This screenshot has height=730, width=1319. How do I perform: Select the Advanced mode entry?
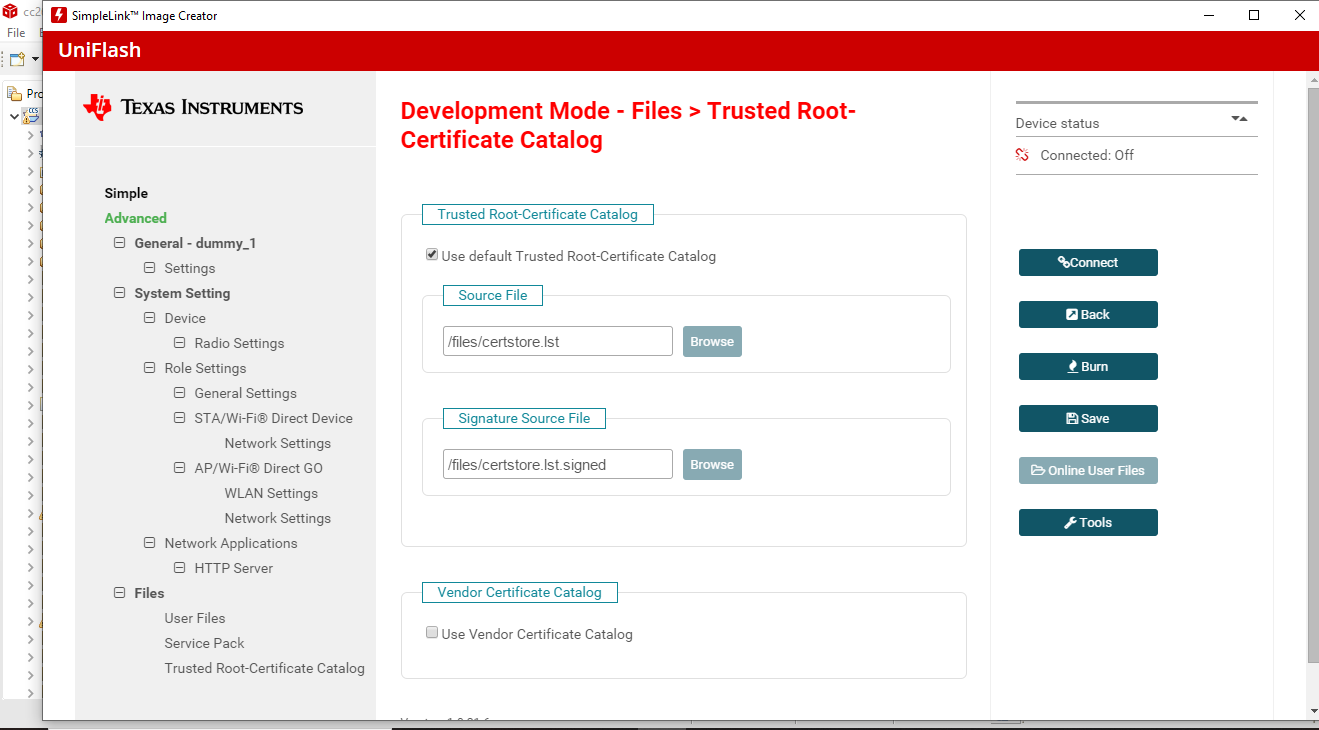pyautogui.click(x=136, y=218)
